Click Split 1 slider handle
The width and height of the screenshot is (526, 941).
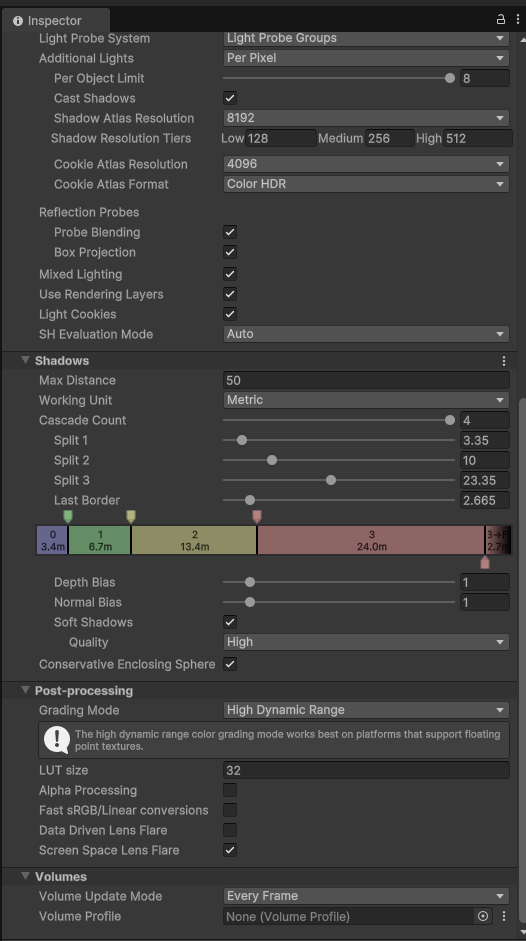(x=242, y=440)
